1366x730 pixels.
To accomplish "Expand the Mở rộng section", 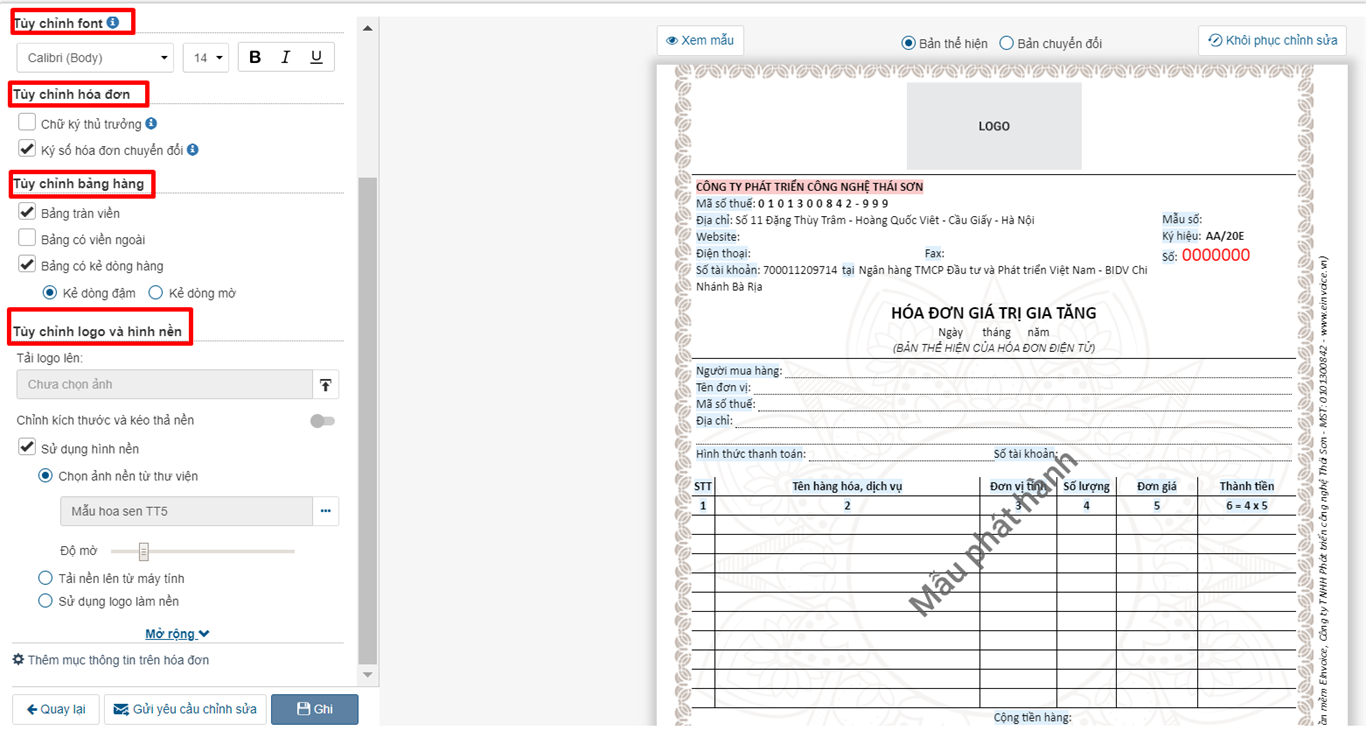I will pos(177,634).
